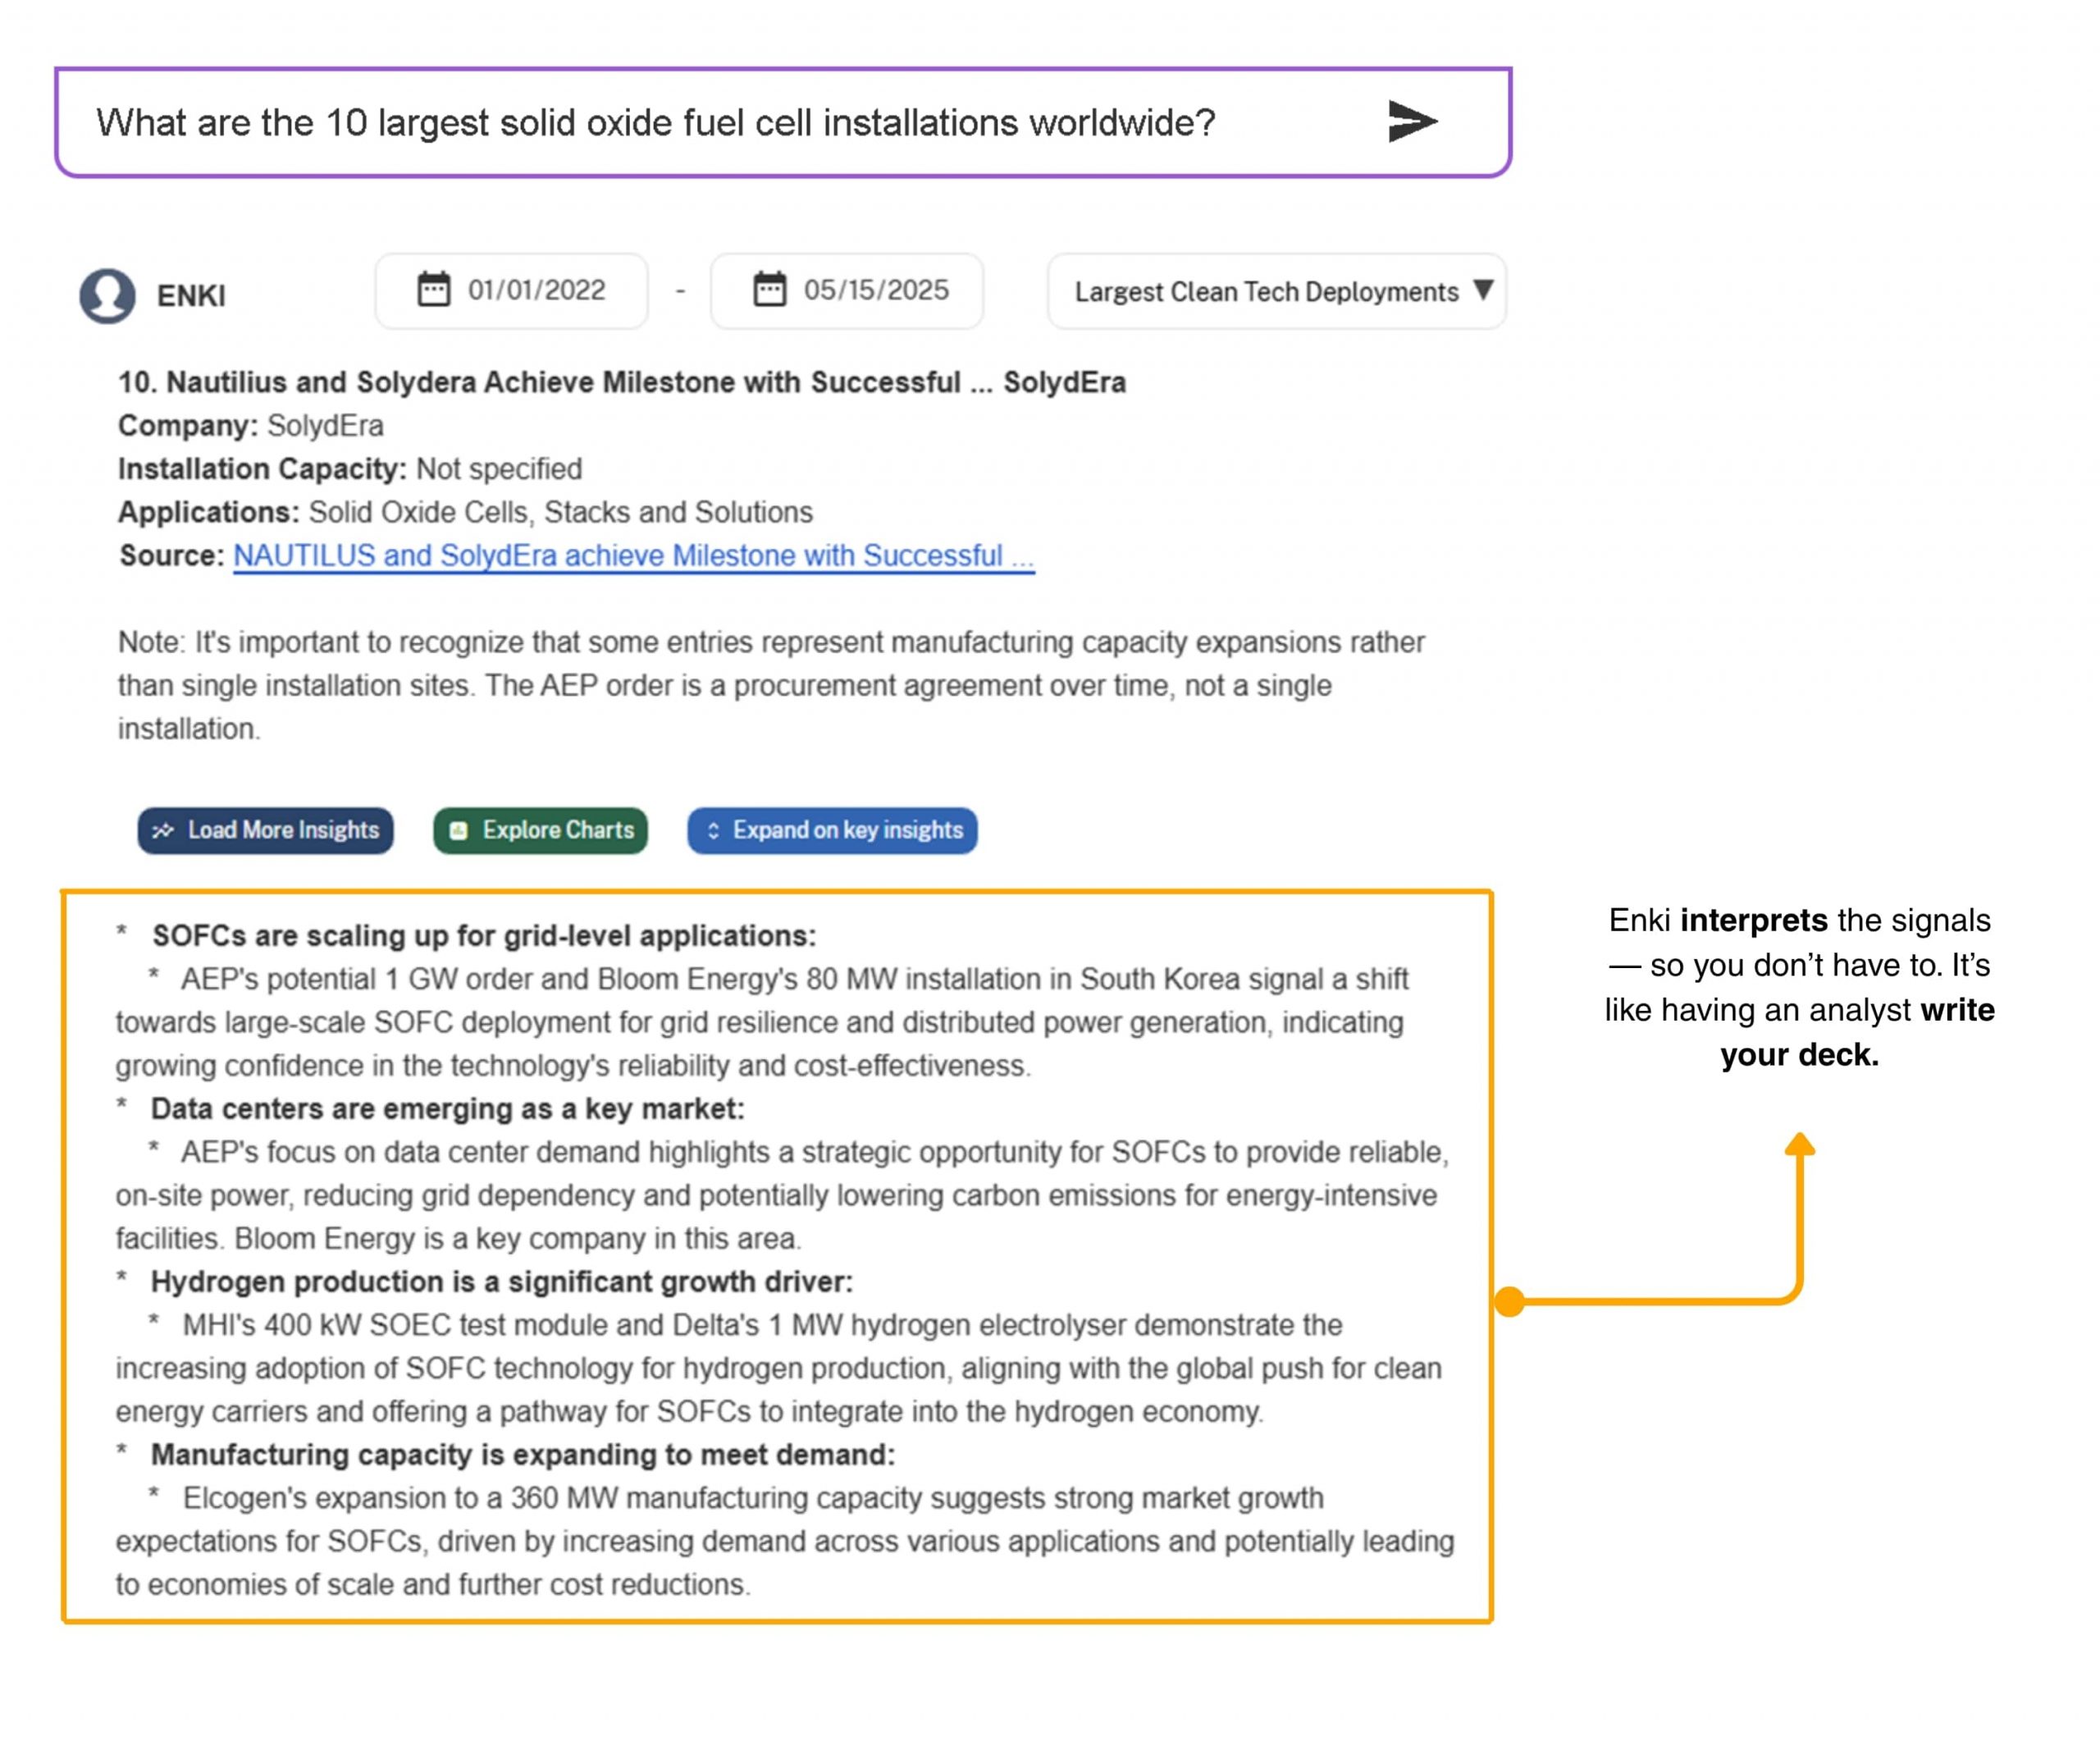Image resolution: width=2100 pixels, height=1750 pixels.
Task: Click the orange connector dot on insights box
Action: point(1509,1301)
